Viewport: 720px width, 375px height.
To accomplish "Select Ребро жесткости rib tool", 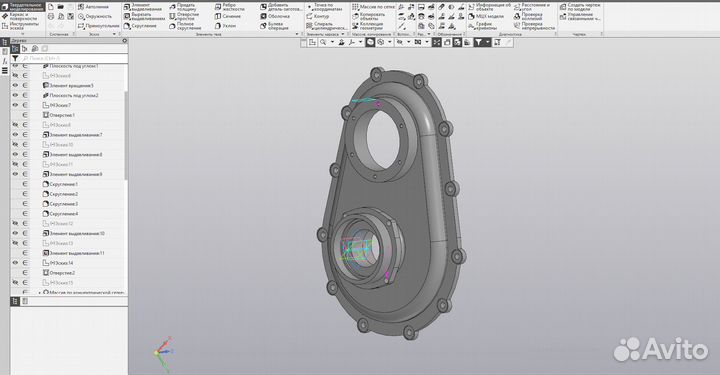I will 230,6.
